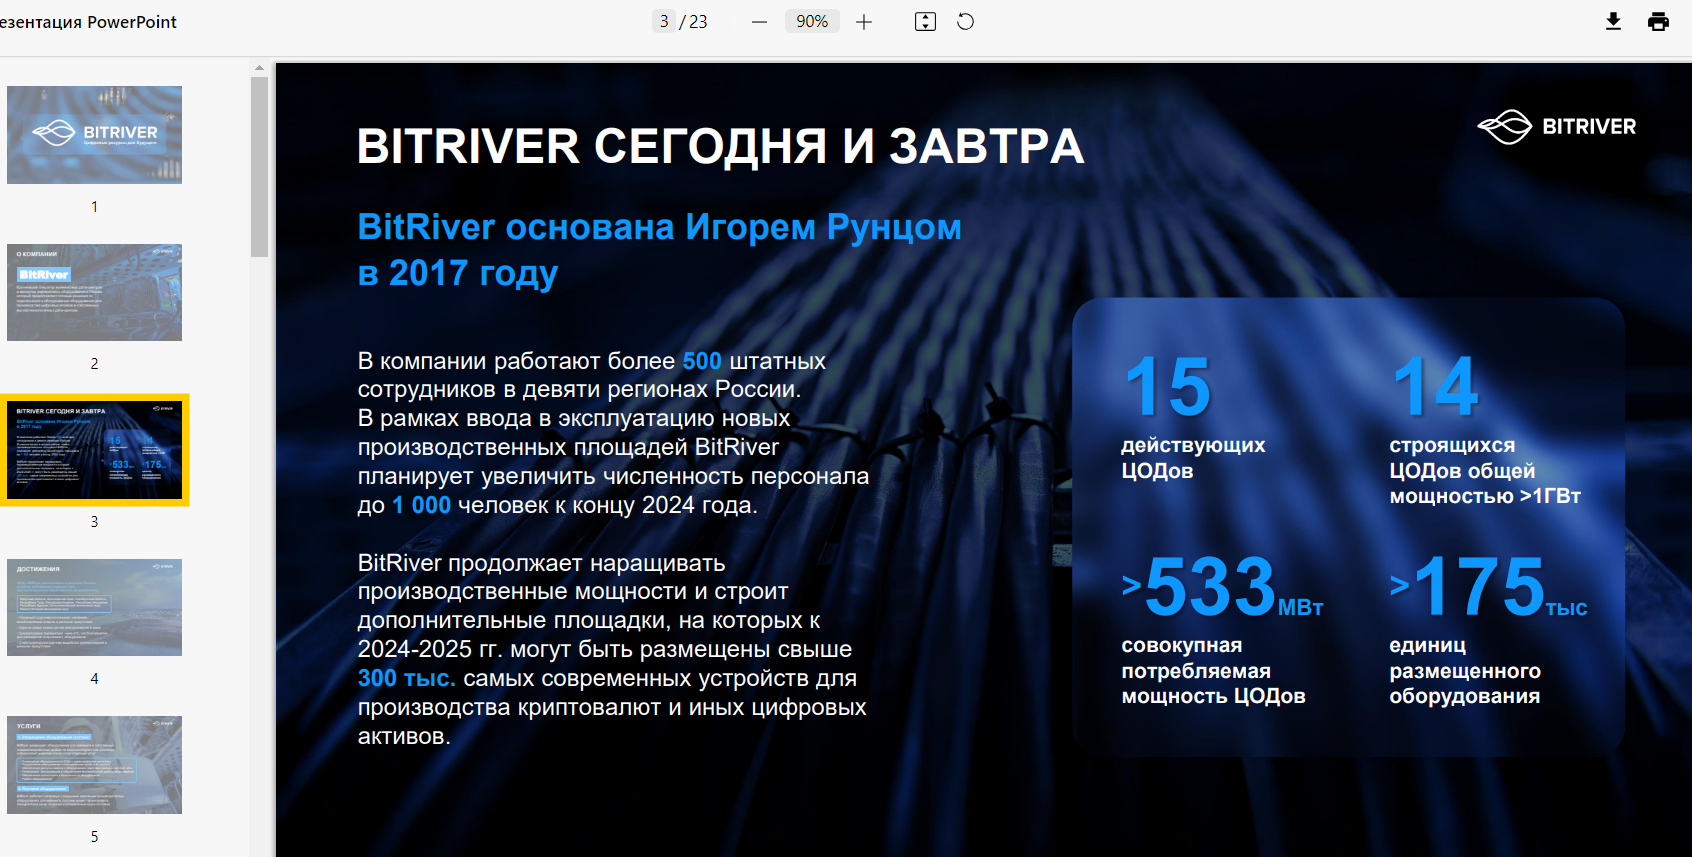Viewport: 1692px width, 857px height.
Task: Click the 15 действующих ЦОДов statistic
Action: [x=1192, y=417]
